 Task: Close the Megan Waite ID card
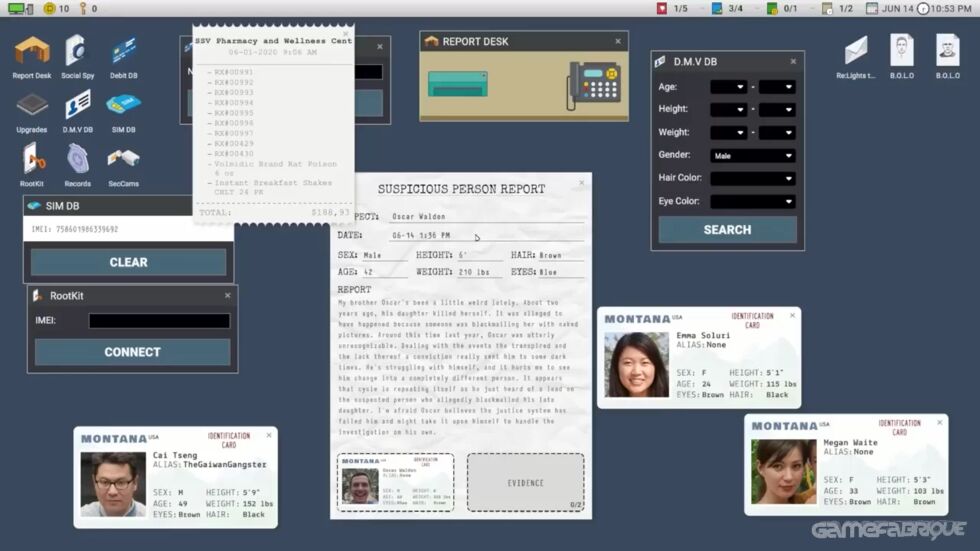coord(940,423)
